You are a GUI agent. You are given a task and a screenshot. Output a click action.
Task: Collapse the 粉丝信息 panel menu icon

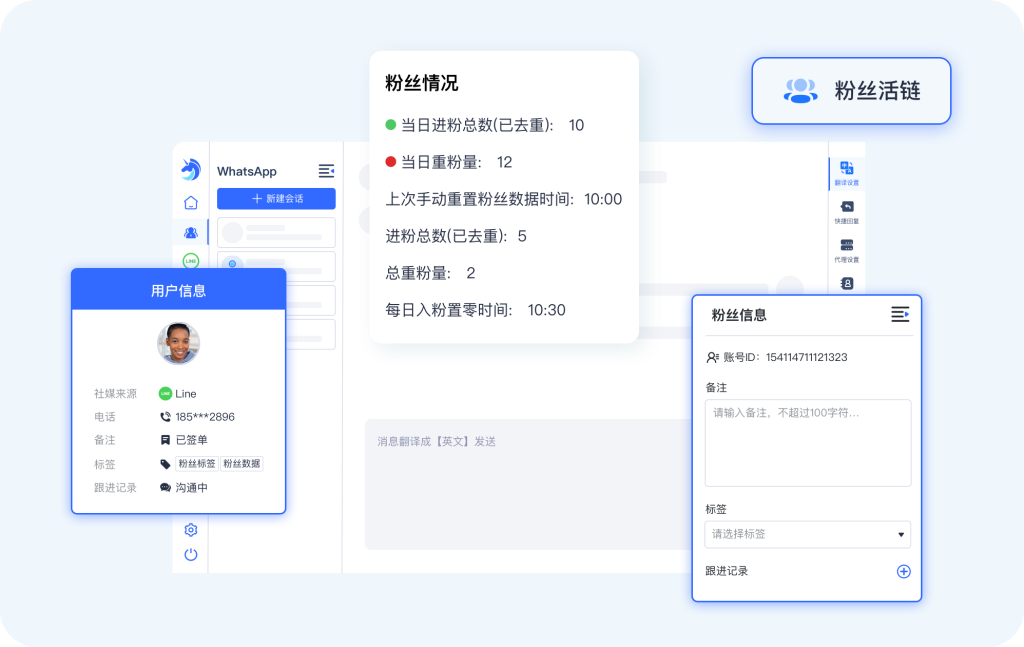pos(900,315)
